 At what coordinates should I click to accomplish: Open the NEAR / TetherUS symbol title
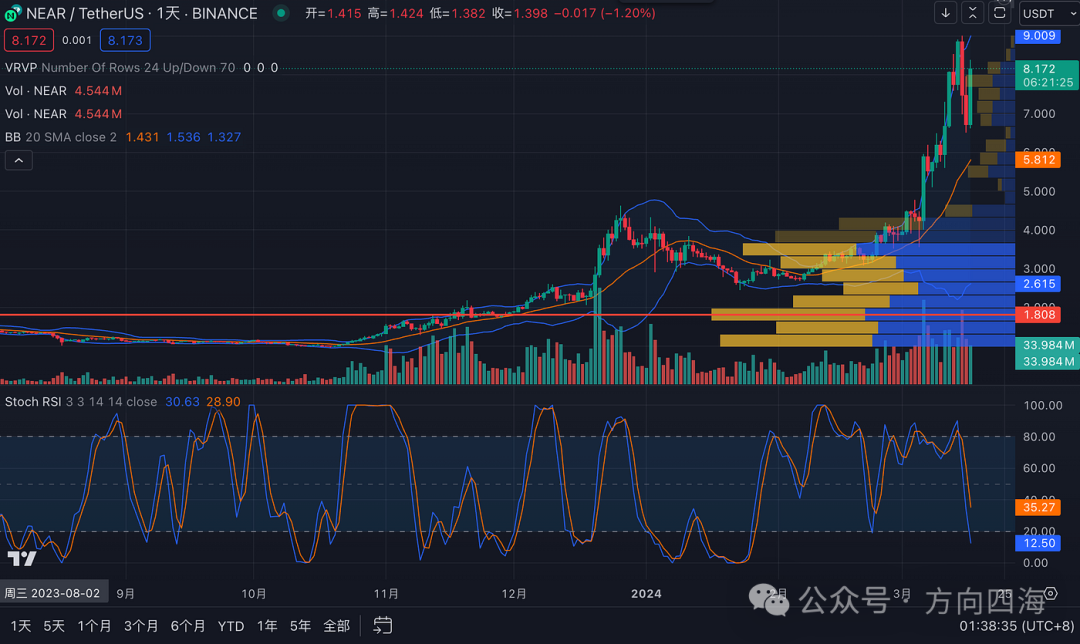(141, 13)
